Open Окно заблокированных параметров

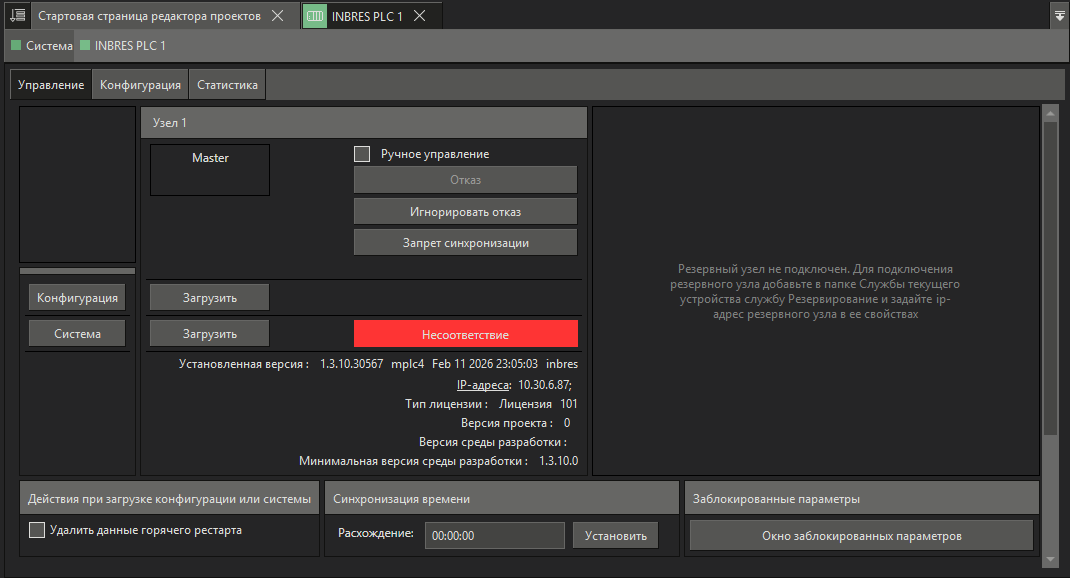(x=861, y=536)
